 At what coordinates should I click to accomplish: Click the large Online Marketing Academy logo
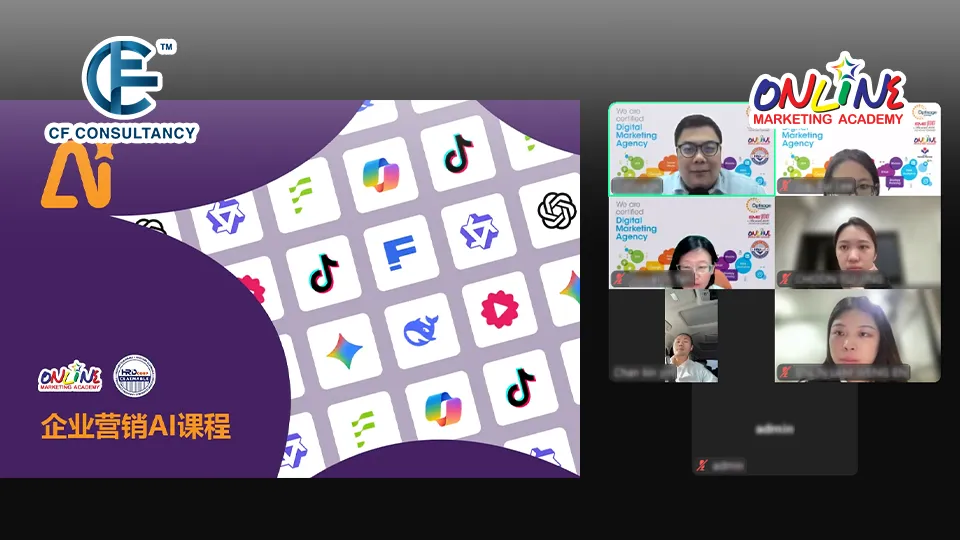coord(828,93)
